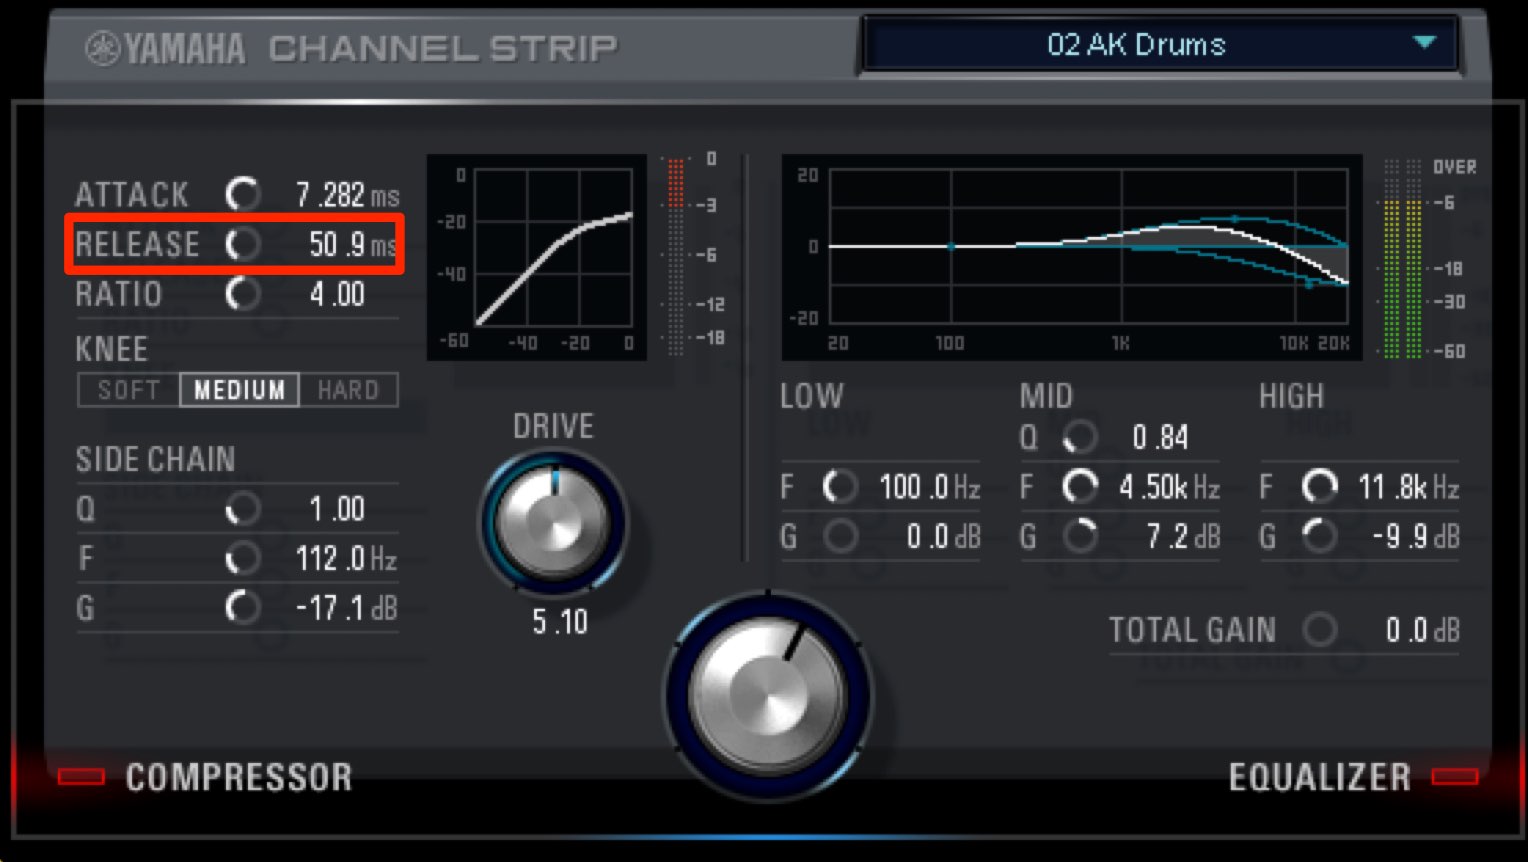Click the RELEASE knob

coord(243,244)
